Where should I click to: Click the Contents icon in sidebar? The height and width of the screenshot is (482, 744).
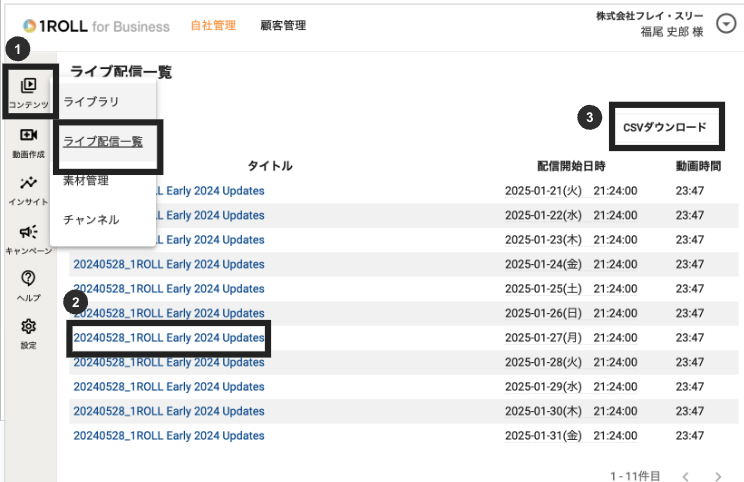point(28,87)
